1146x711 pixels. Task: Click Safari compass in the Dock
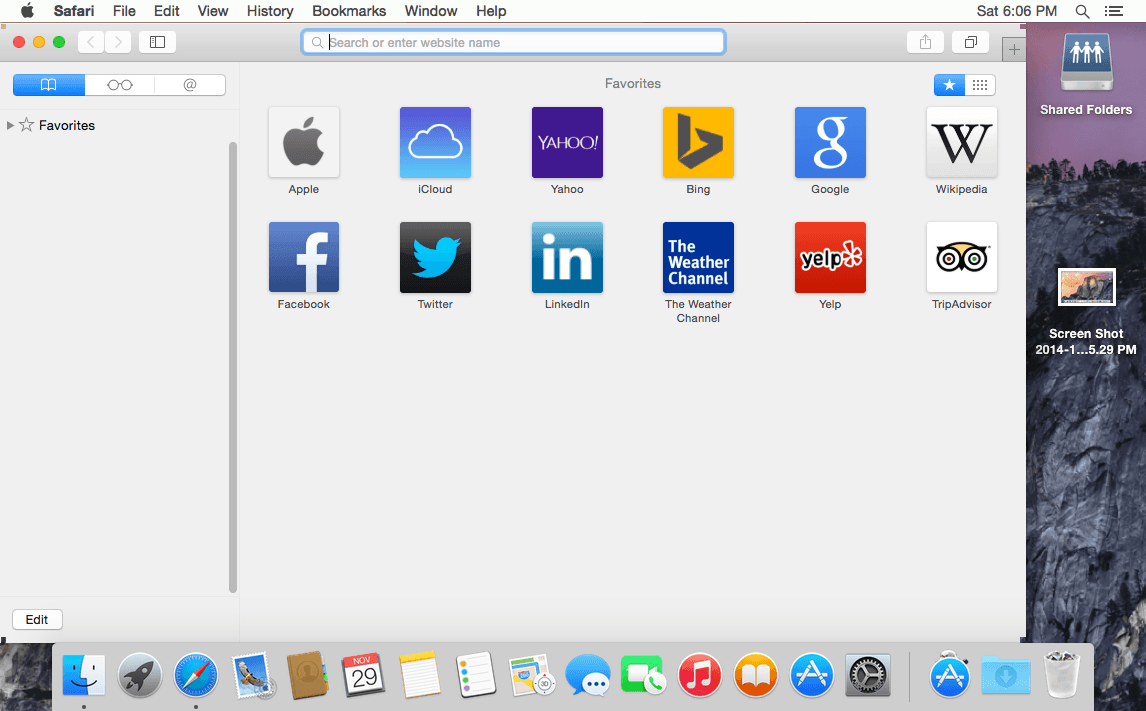pos(196,674)
